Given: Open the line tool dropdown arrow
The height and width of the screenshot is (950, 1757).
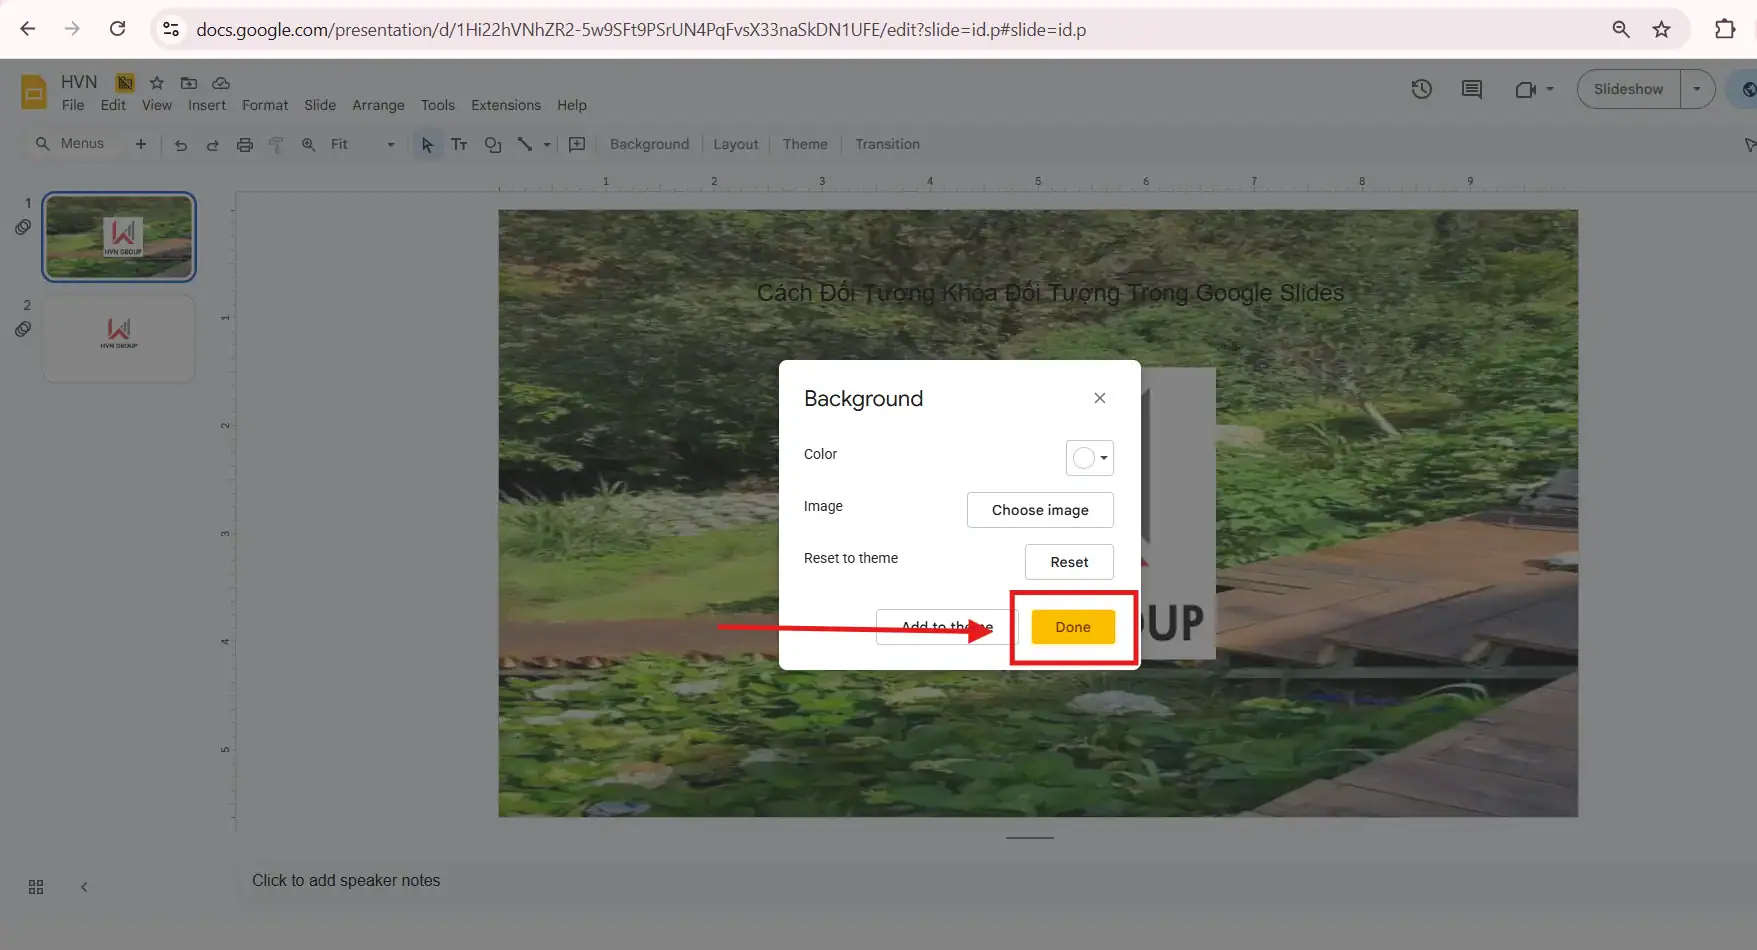Looking at the screenshot, I should (547, 145).
